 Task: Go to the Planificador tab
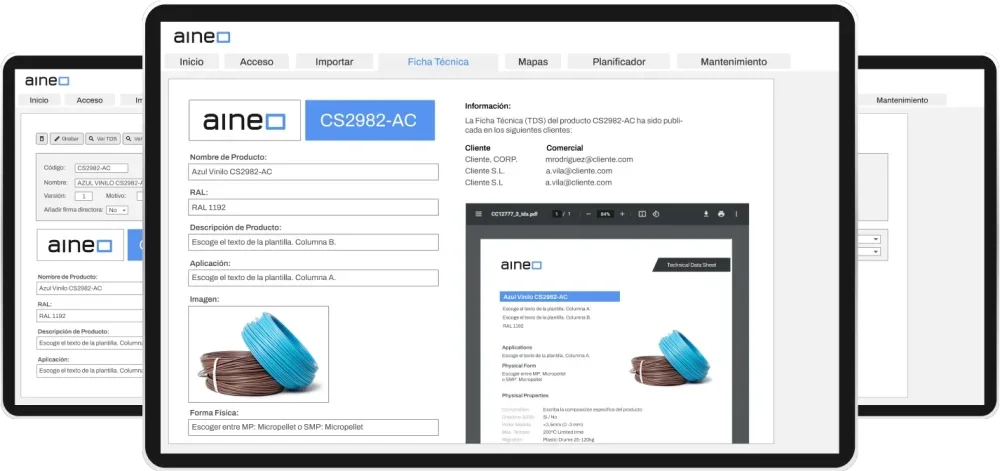click(x=619, y=62)
